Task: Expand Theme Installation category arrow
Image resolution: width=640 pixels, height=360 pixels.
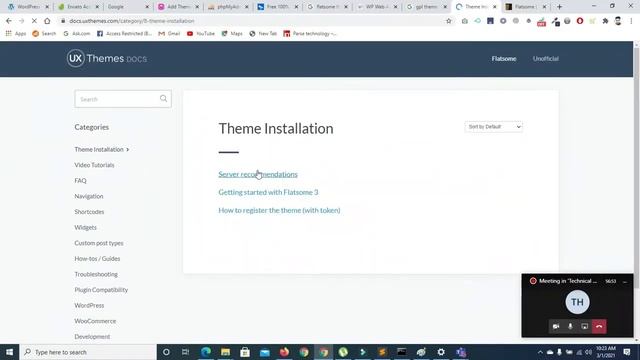Action: coord(128,149)
